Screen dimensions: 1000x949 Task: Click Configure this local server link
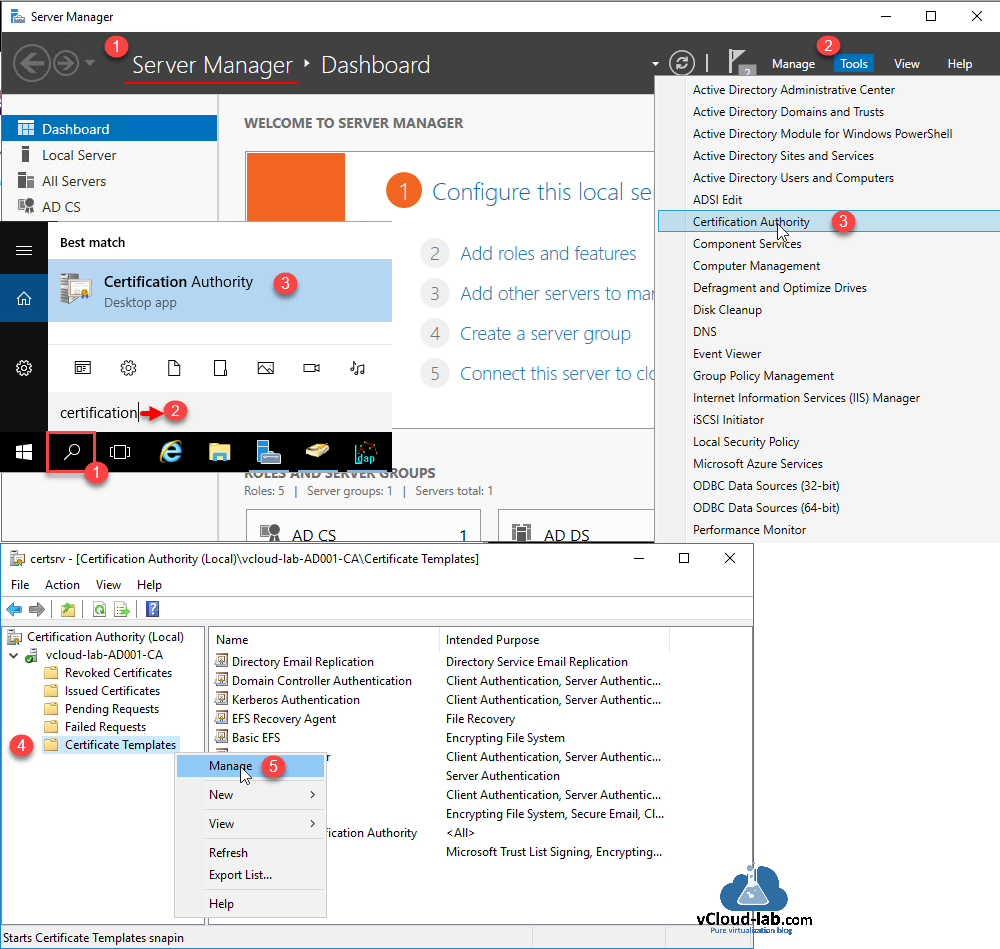[x=542, y=191]
